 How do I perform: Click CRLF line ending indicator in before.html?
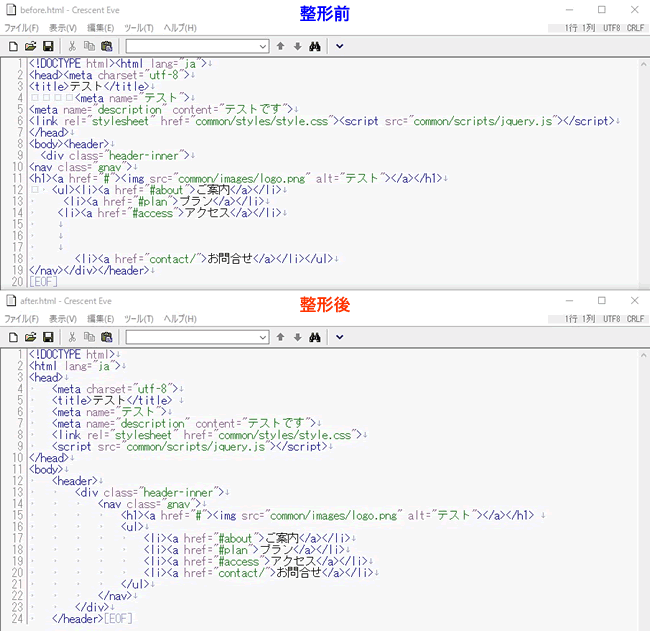(635, 28)
